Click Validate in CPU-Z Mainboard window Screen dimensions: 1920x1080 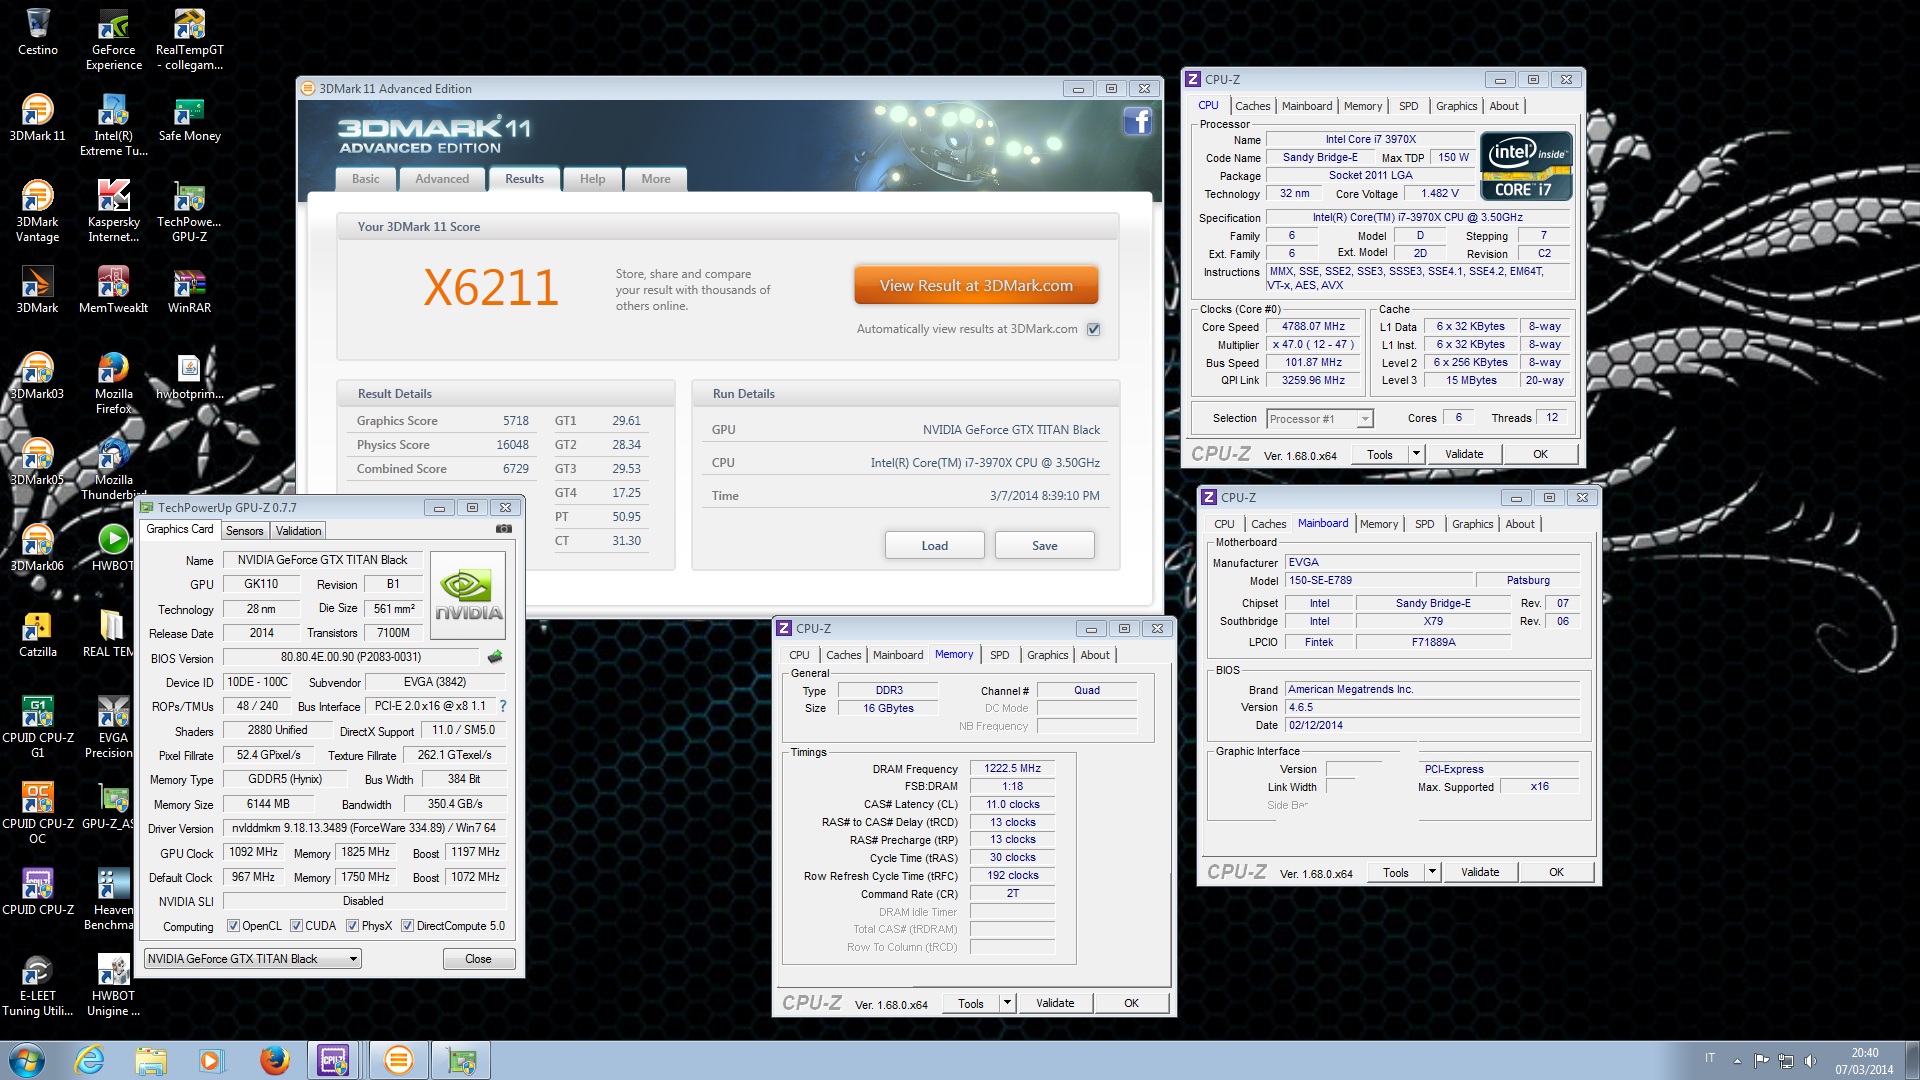[1480, 872]
